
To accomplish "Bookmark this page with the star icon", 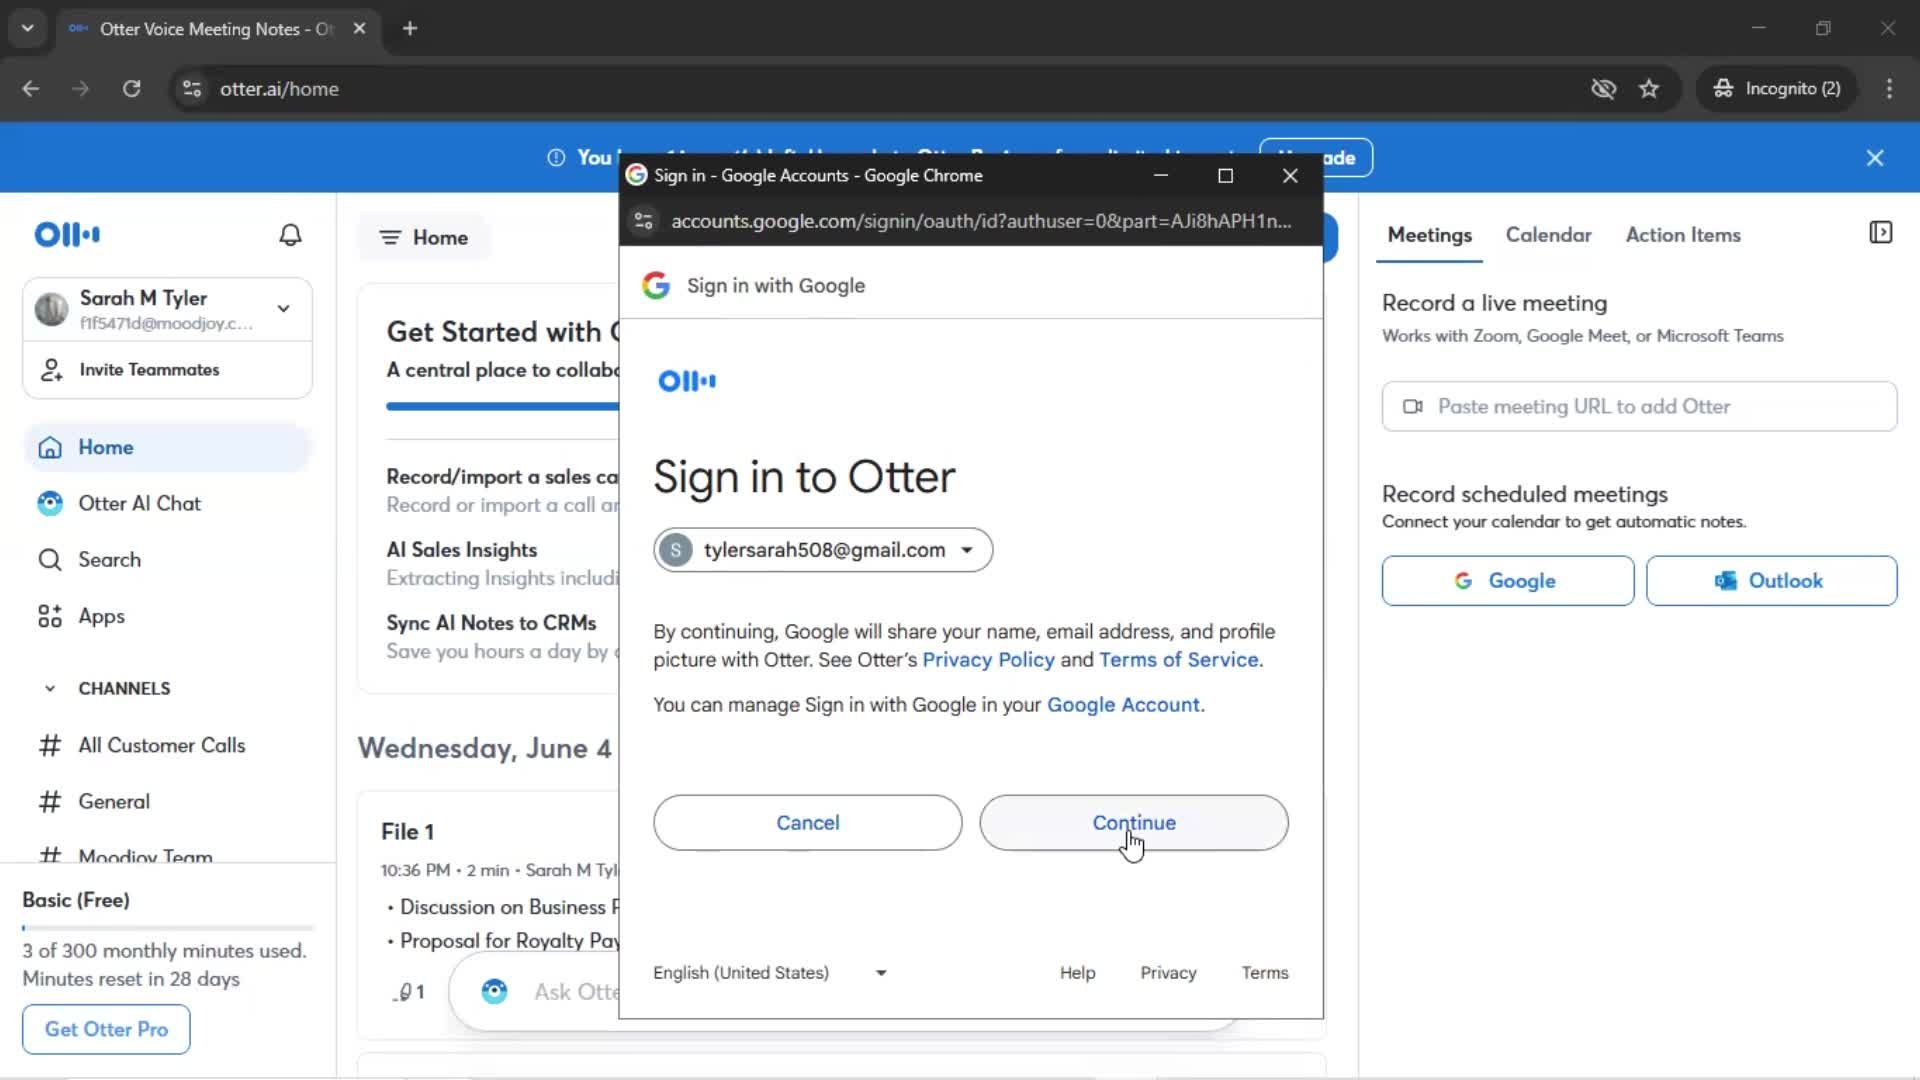I will pyautogui.click(x=1649, y=89).
